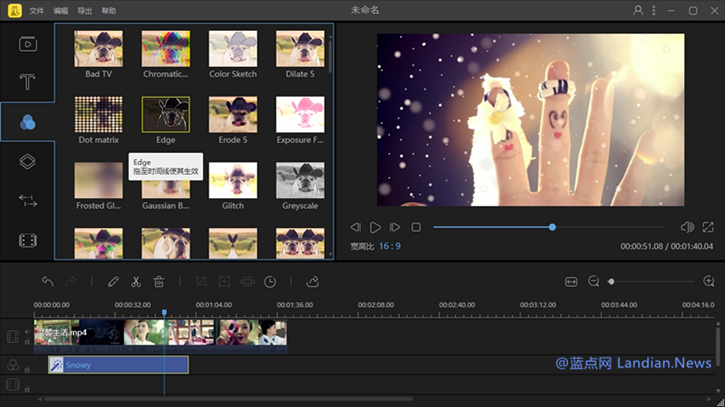
Task: Toggle the preview volume speaker
Action: point(687,227)
